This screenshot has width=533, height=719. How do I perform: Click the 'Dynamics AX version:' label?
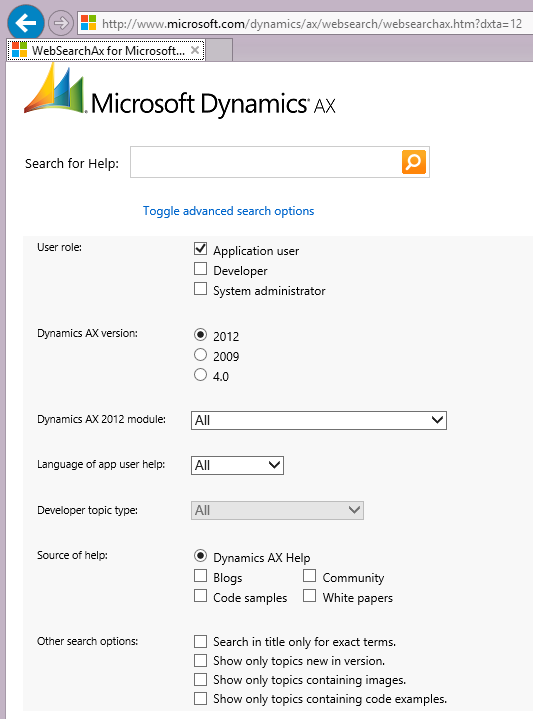pyautogui.click(x=88, y=333)
